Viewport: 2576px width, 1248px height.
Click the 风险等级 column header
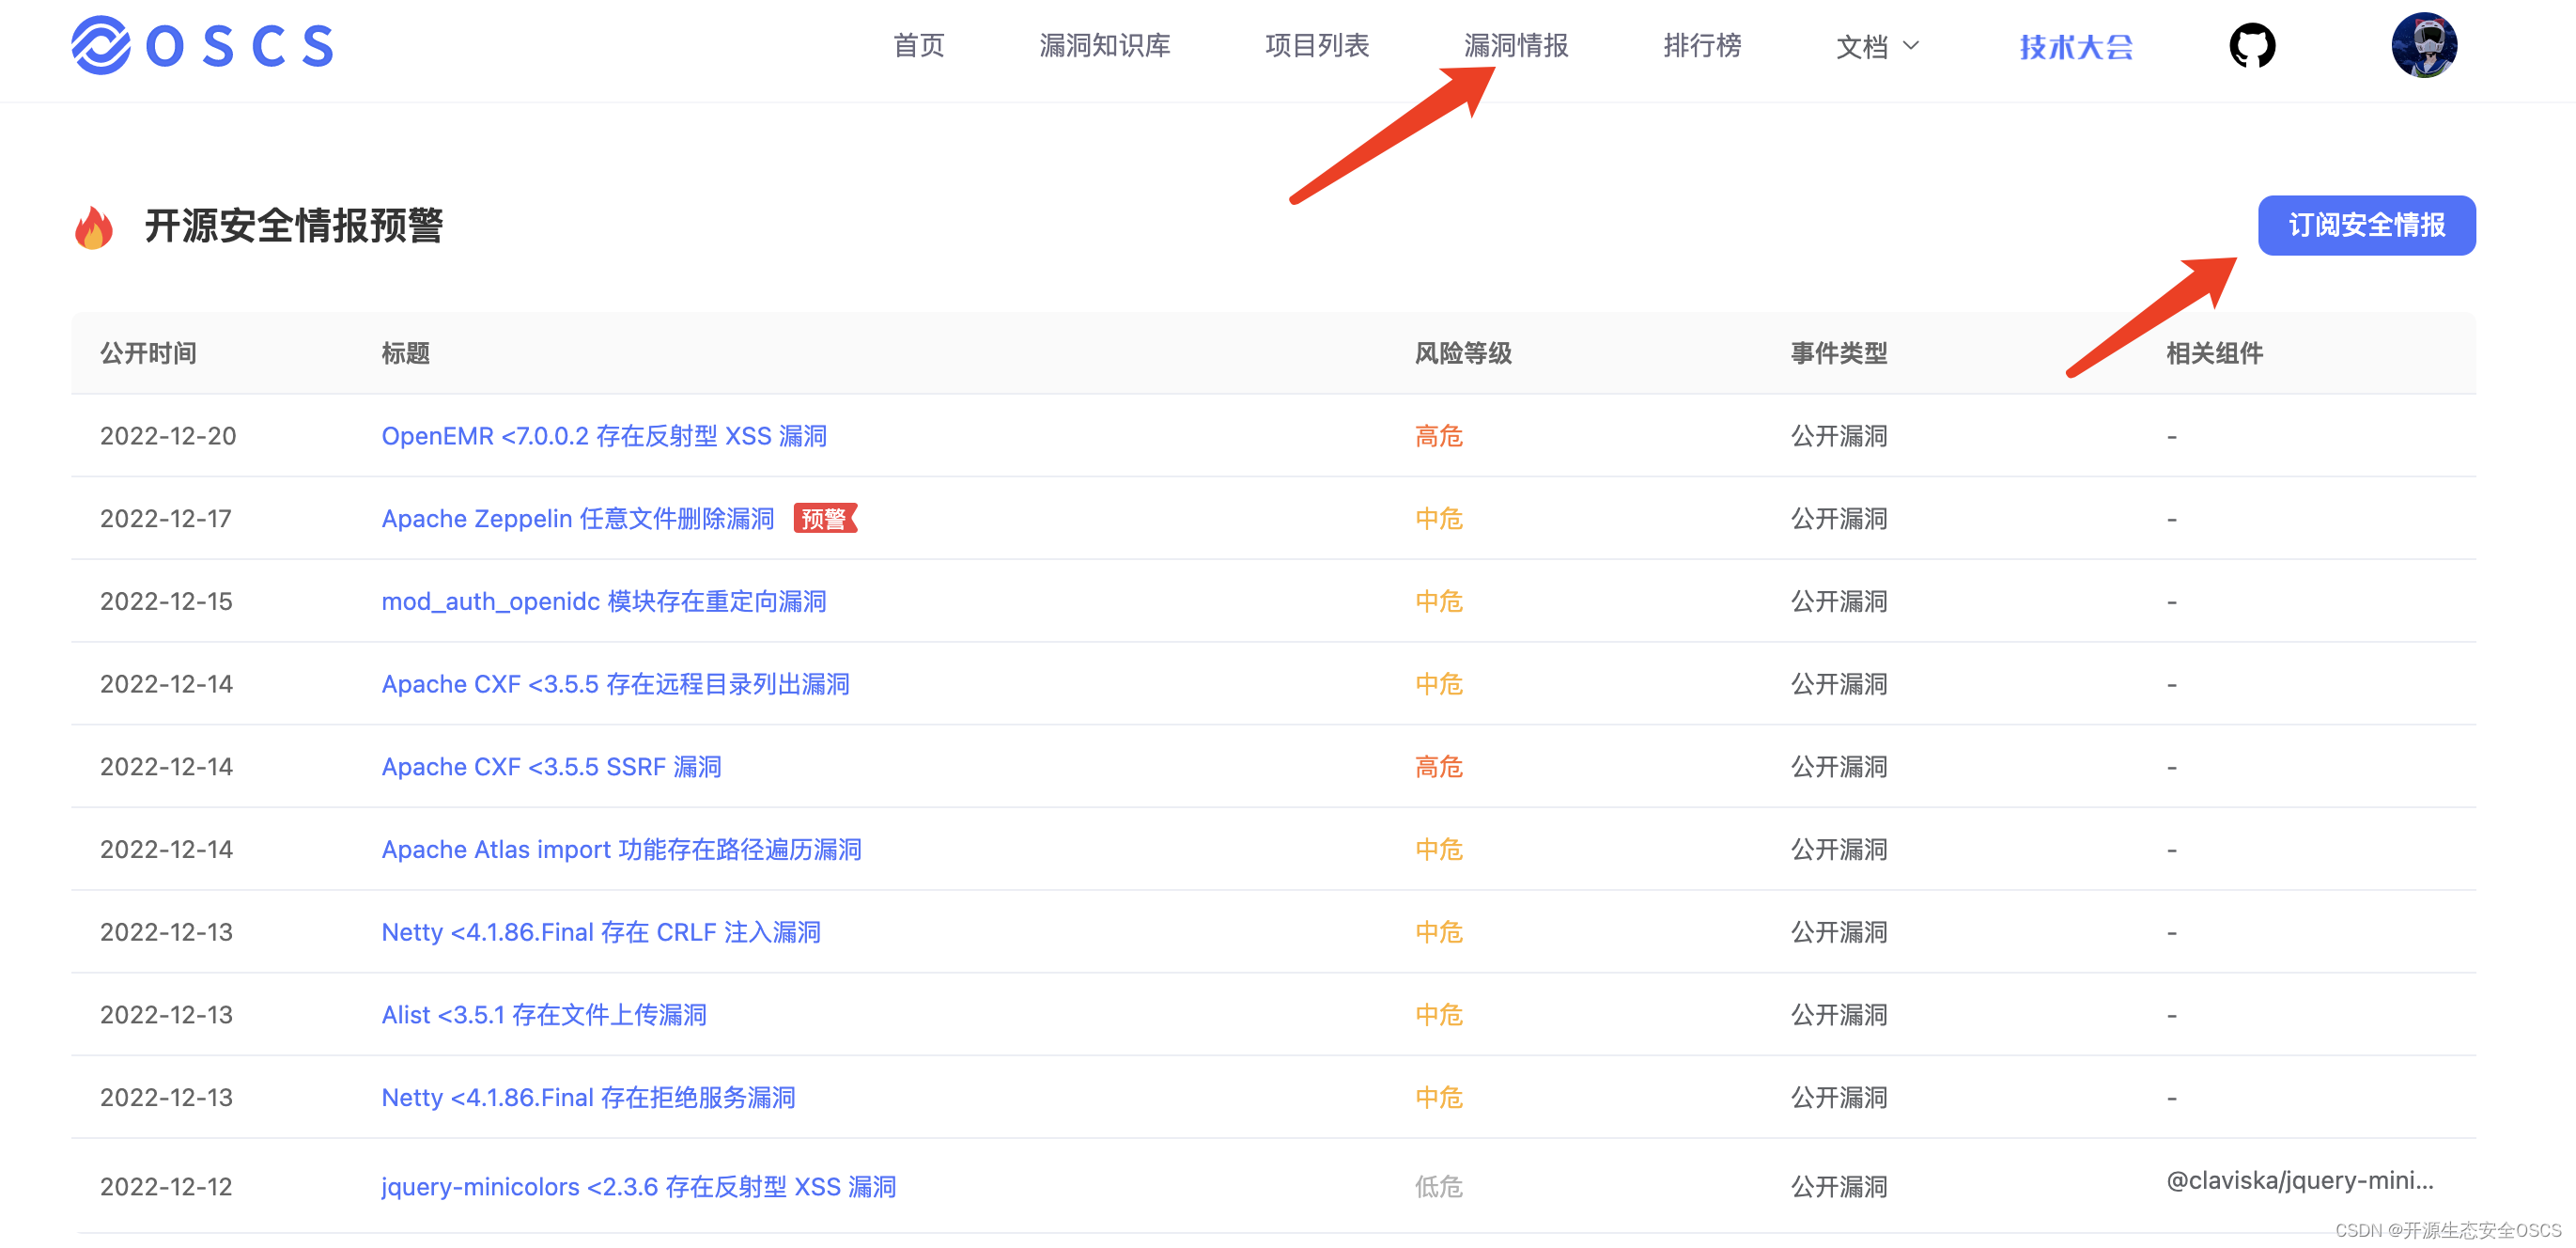coord(1463,353)
